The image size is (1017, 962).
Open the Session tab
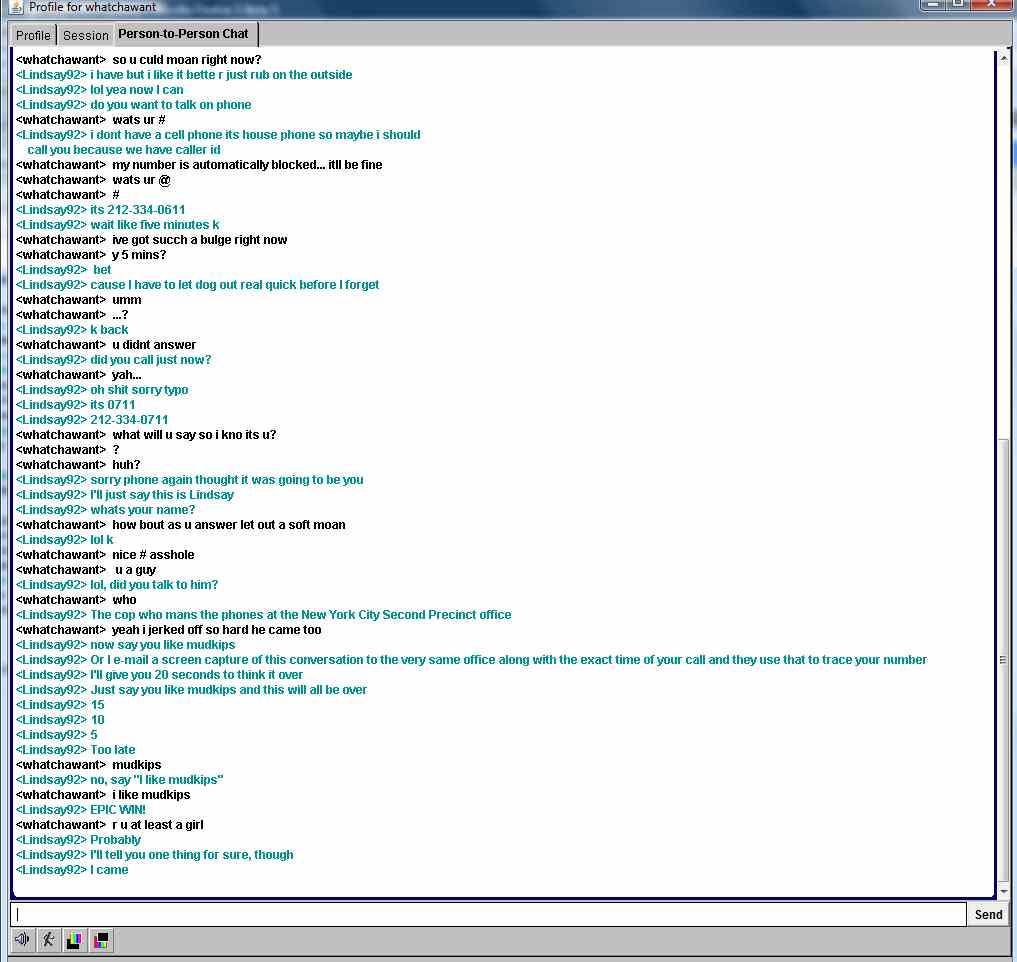pyautogui.click(x=86, y=35)
